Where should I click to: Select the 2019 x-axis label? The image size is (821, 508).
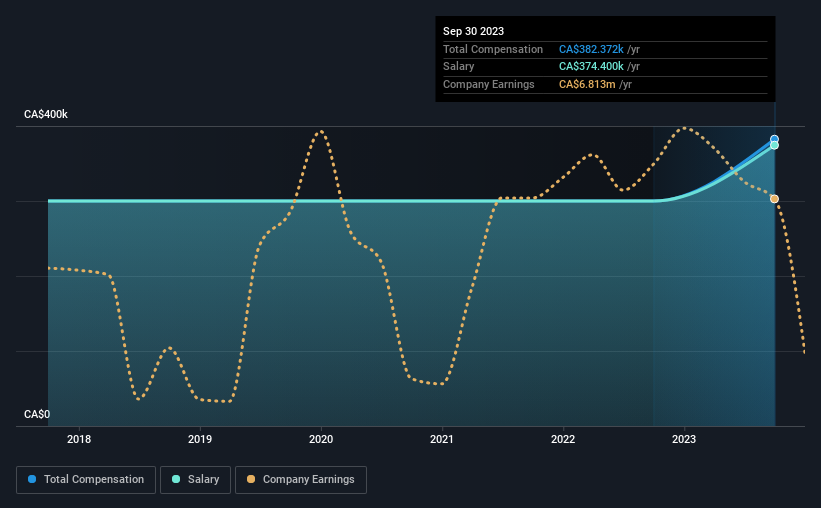coord(200,439)
